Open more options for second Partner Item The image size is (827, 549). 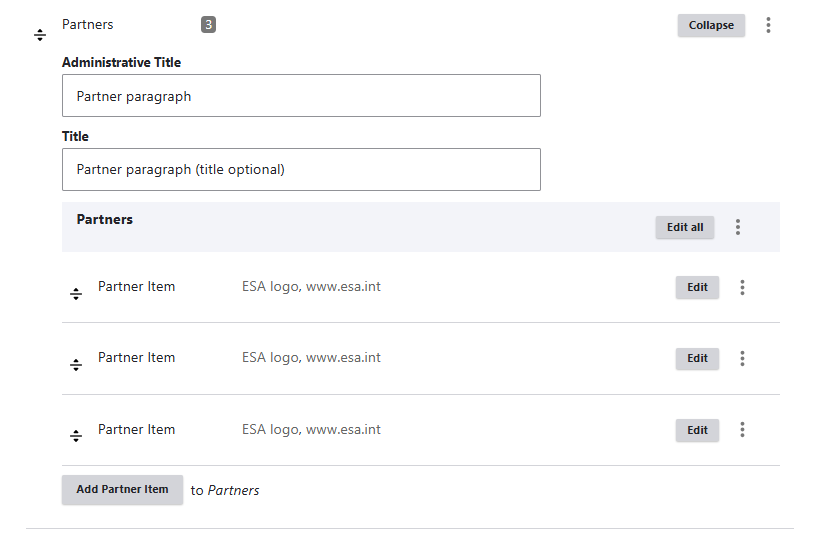742,359
